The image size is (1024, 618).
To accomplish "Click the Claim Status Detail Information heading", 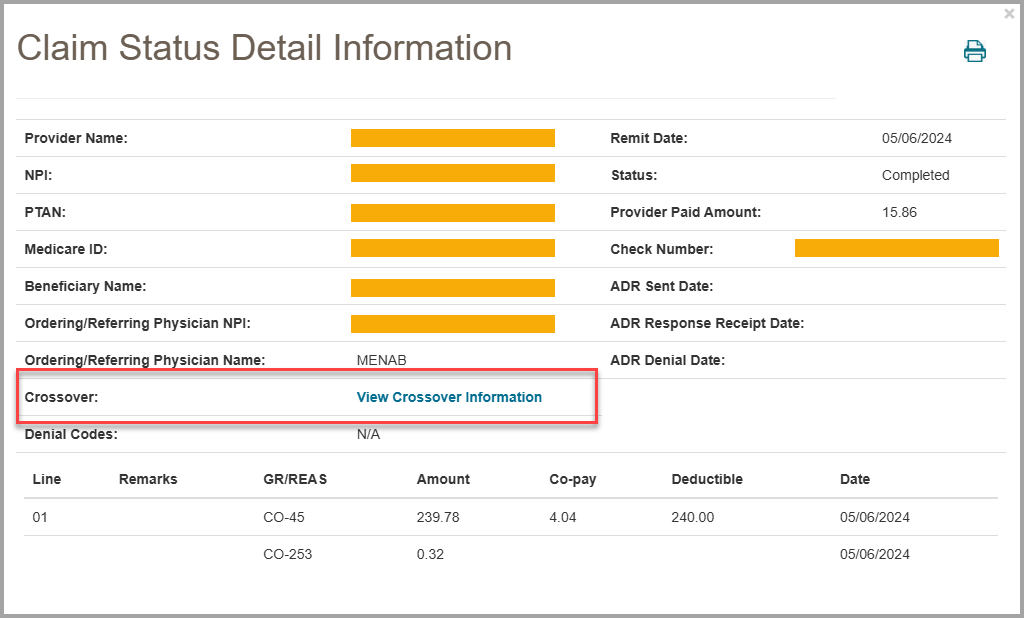I will pos(265,48).
